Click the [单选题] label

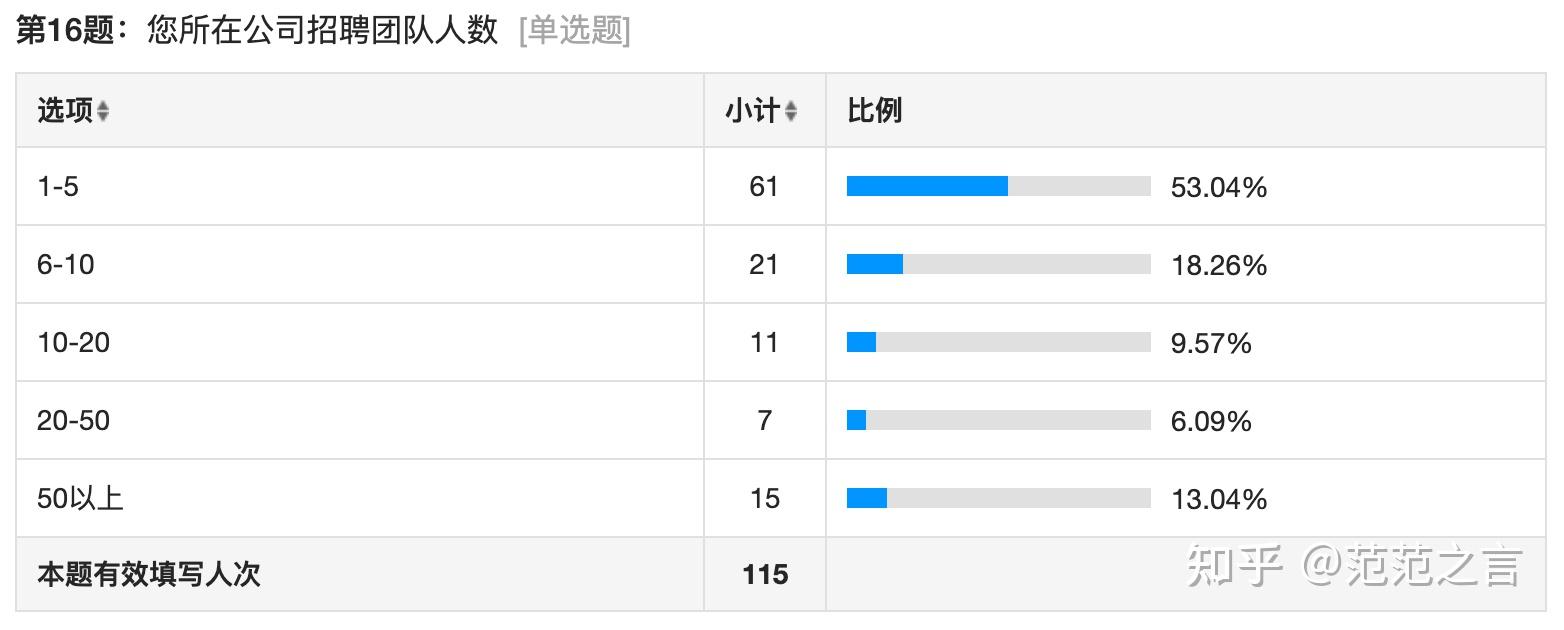574,31
